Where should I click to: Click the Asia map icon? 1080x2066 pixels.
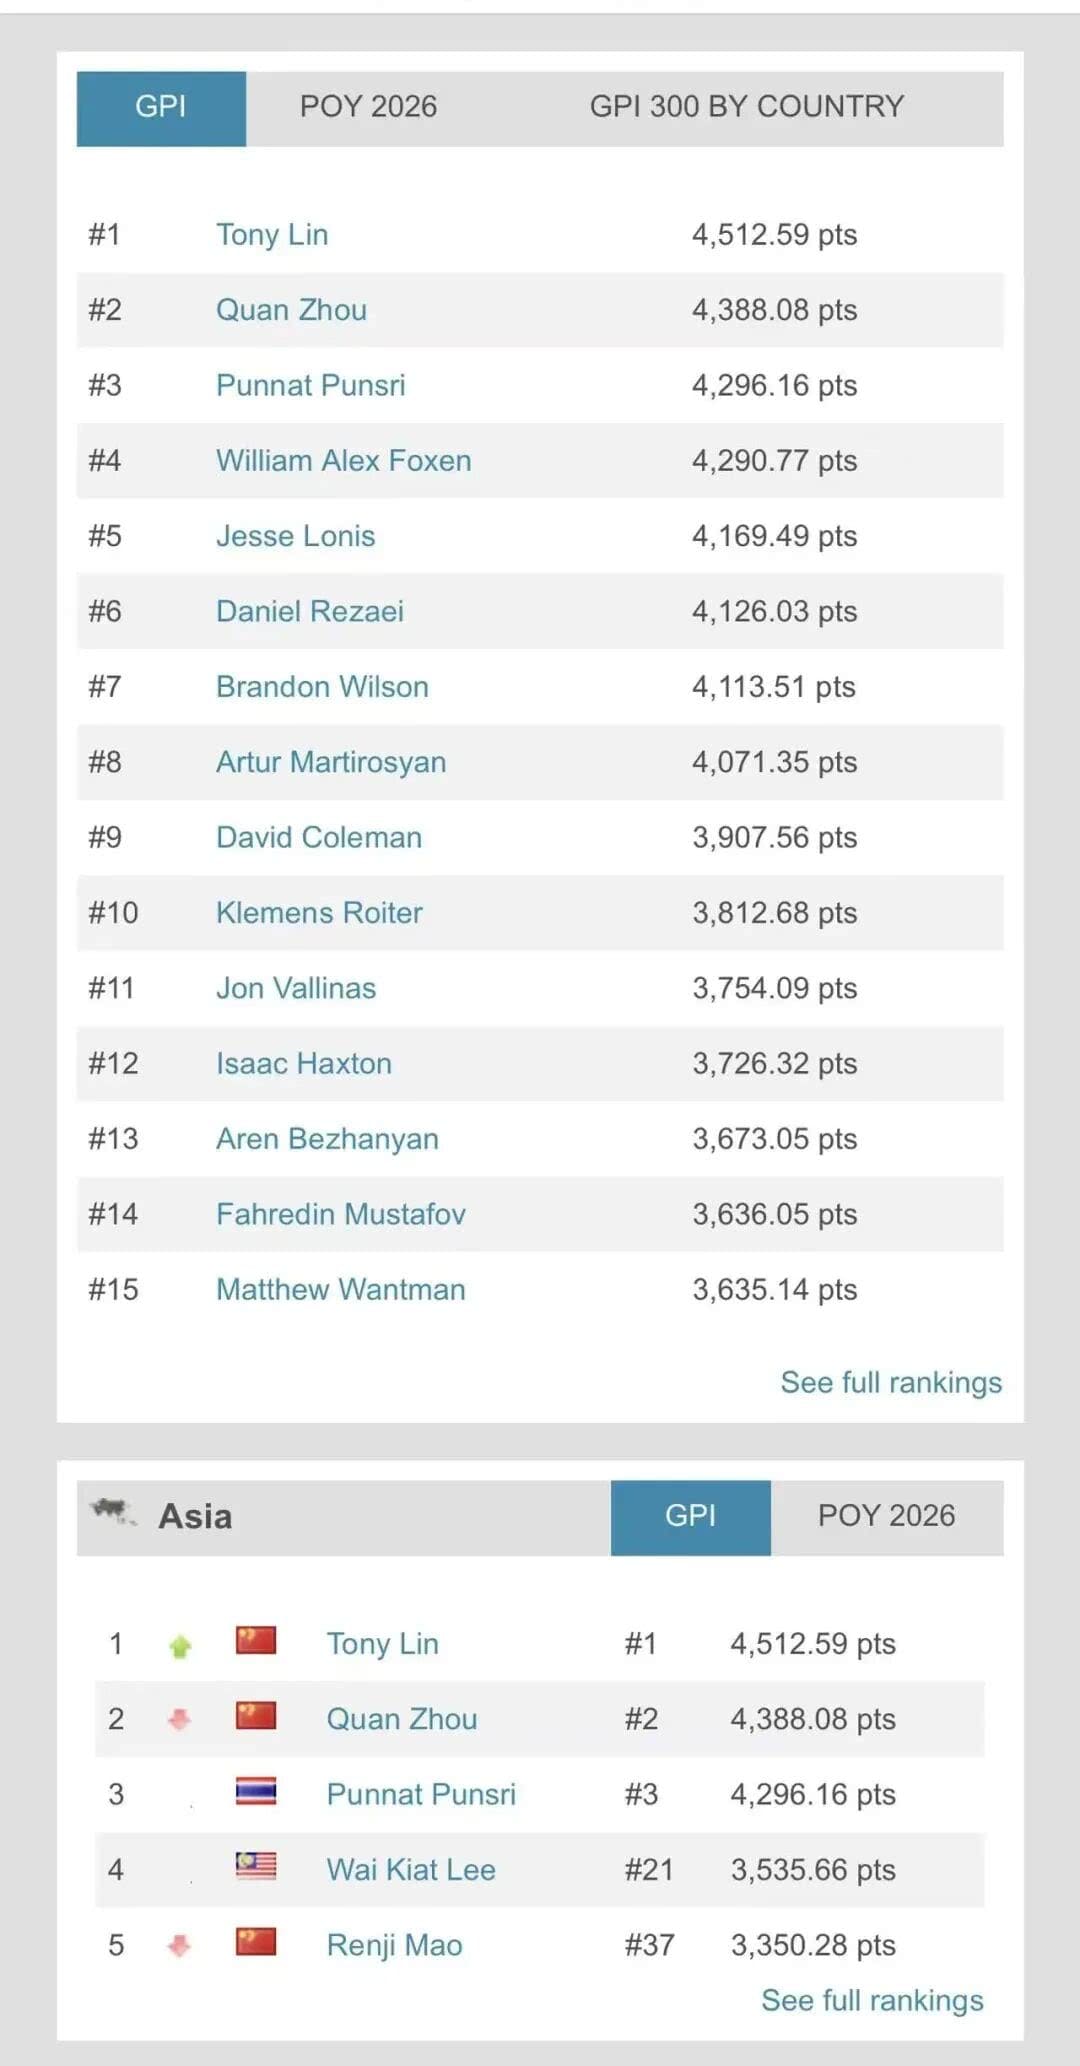coord(113,1512)
